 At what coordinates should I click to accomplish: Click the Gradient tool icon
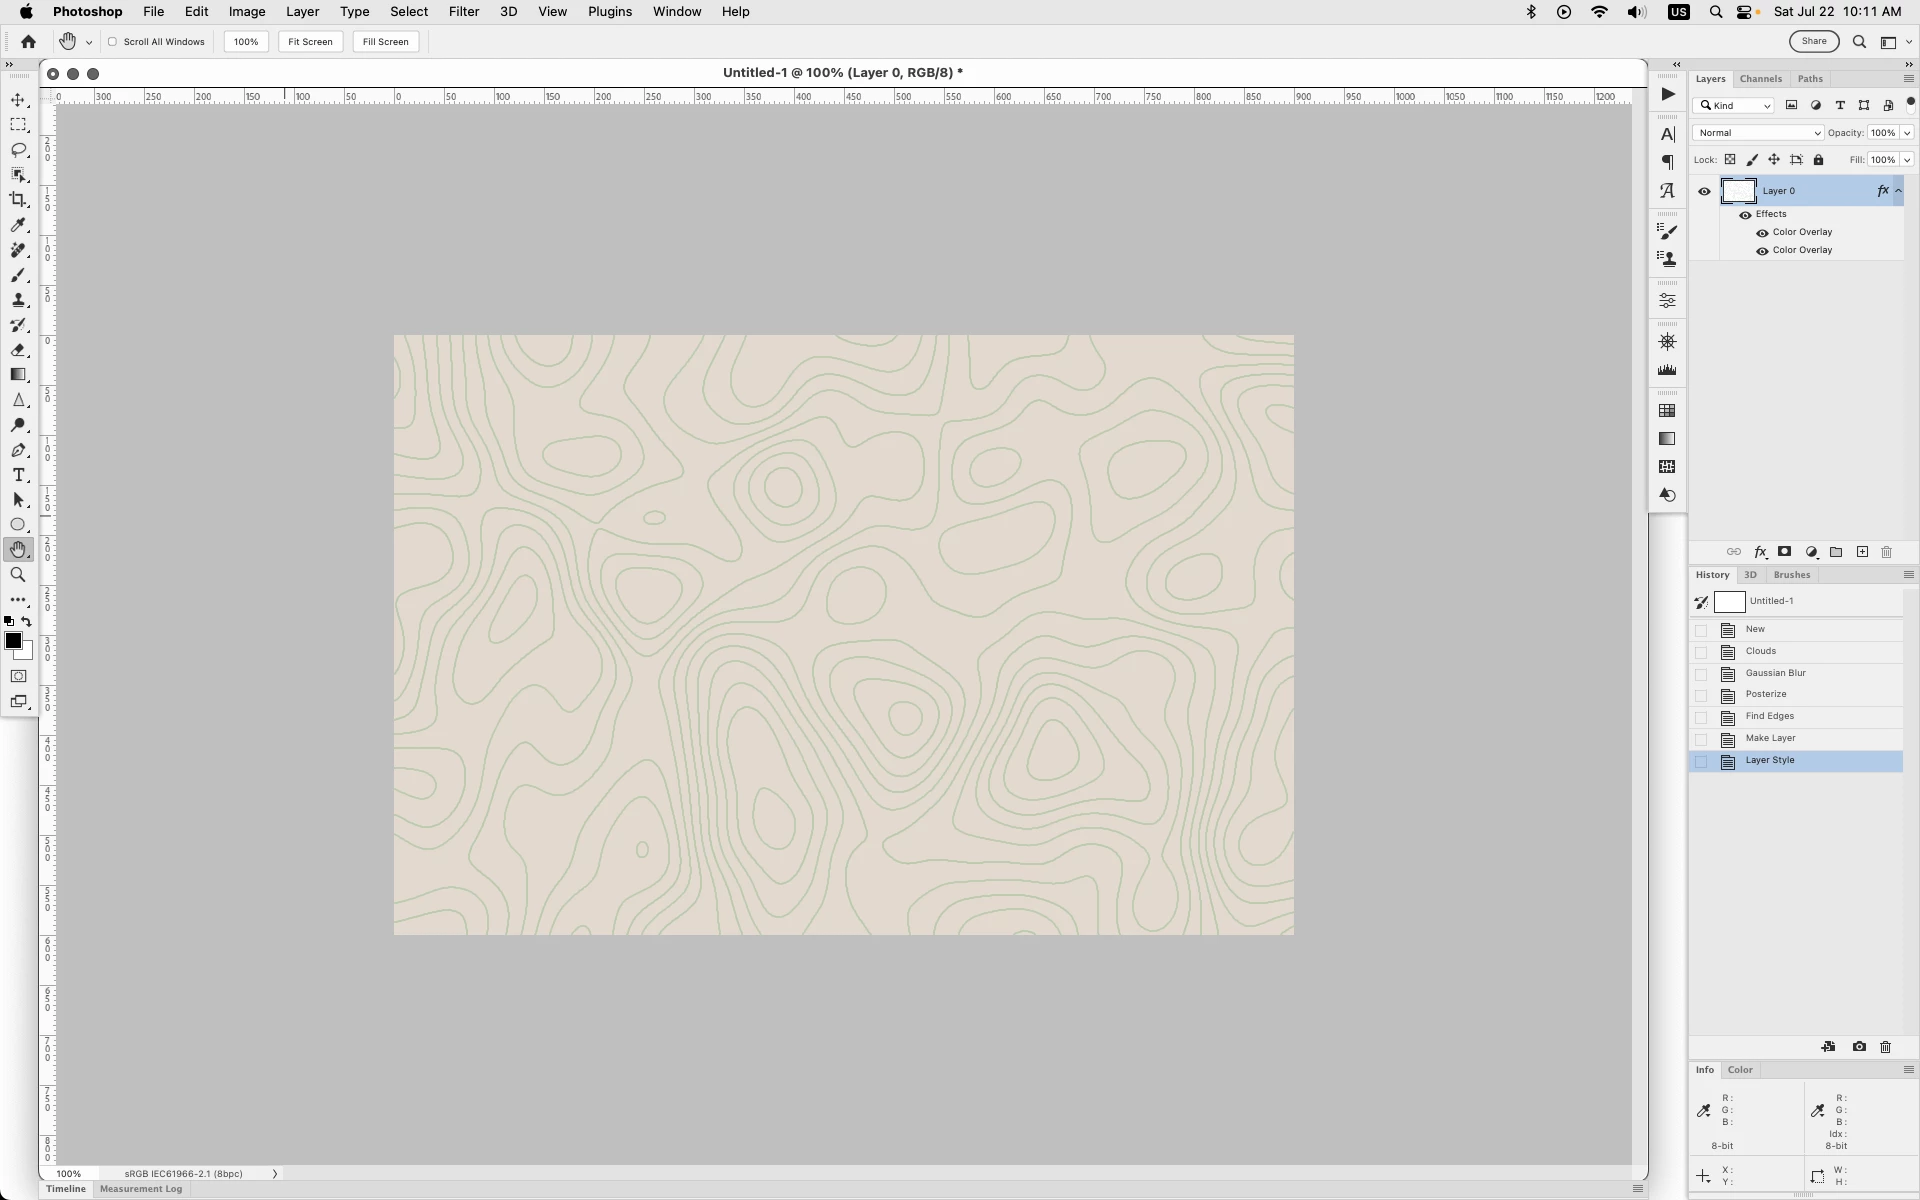[18, 375]
